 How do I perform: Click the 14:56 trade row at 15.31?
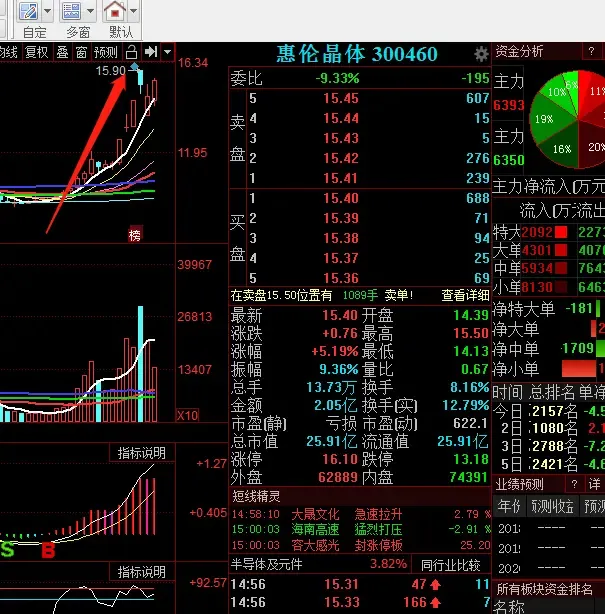(359, 584)
